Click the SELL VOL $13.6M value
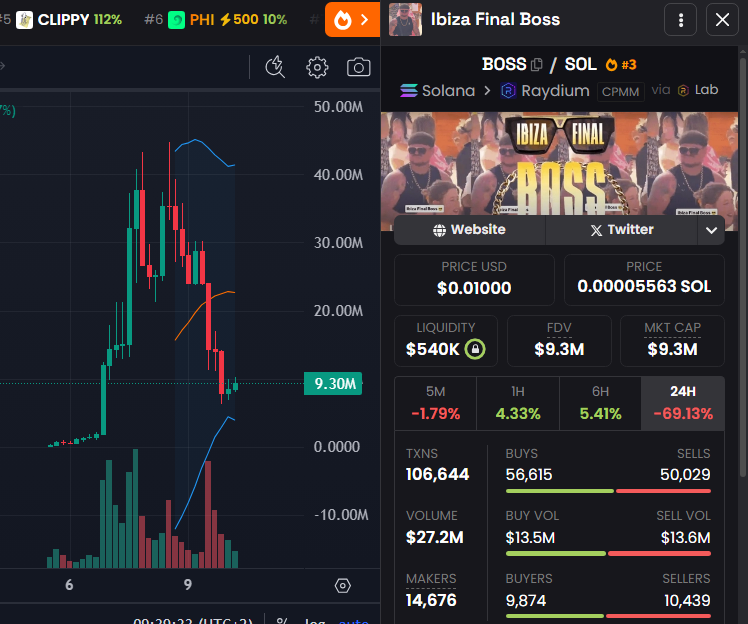Viewport: 748px width, 624px height. click(686, 538)
